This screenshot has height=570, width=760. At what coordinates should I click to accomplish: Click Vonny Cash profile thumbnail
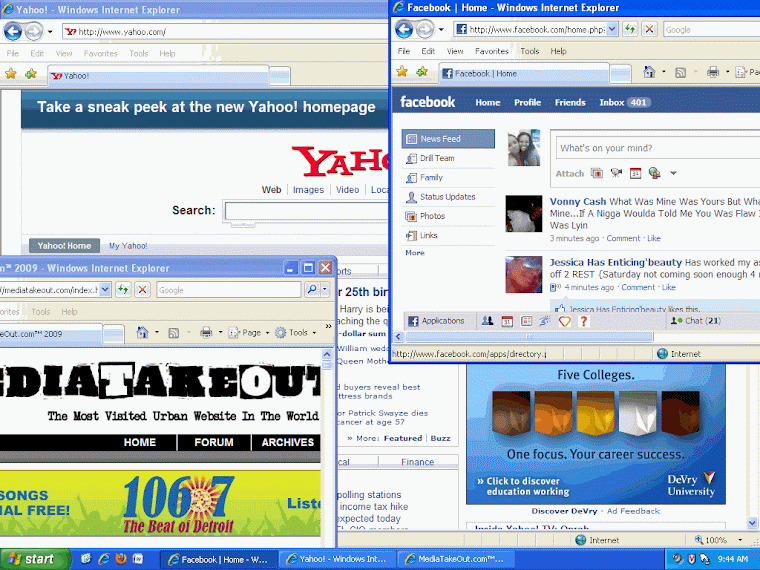(x=523, y=214)
